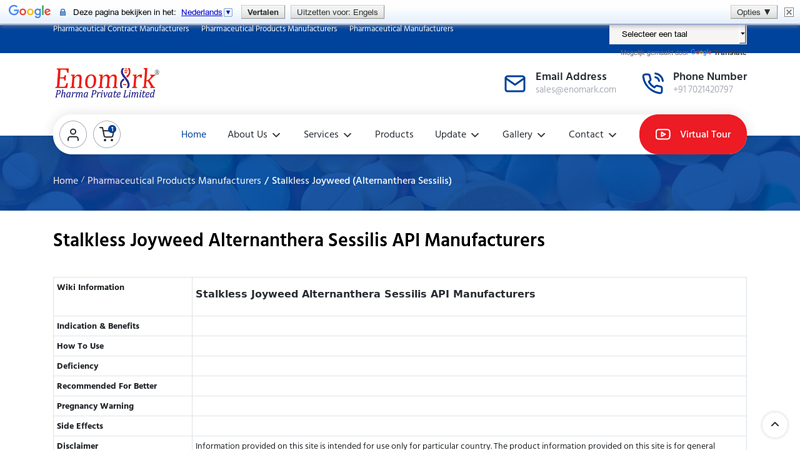This screenshot has height=450, width=800.
Task: Click the video icon in Virtual Tour
Action: (663, 134)
